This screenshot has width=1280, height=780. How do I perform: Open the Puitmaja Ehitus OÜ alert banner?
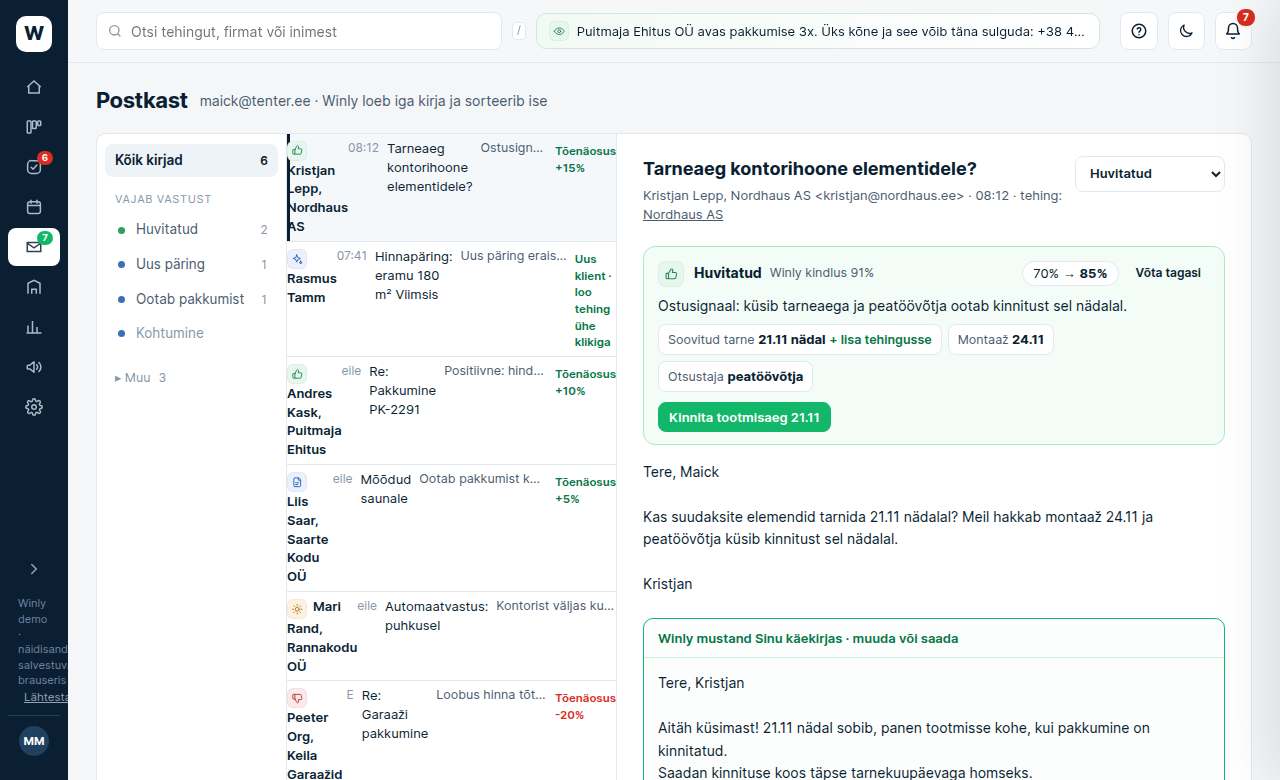[818, 31]
